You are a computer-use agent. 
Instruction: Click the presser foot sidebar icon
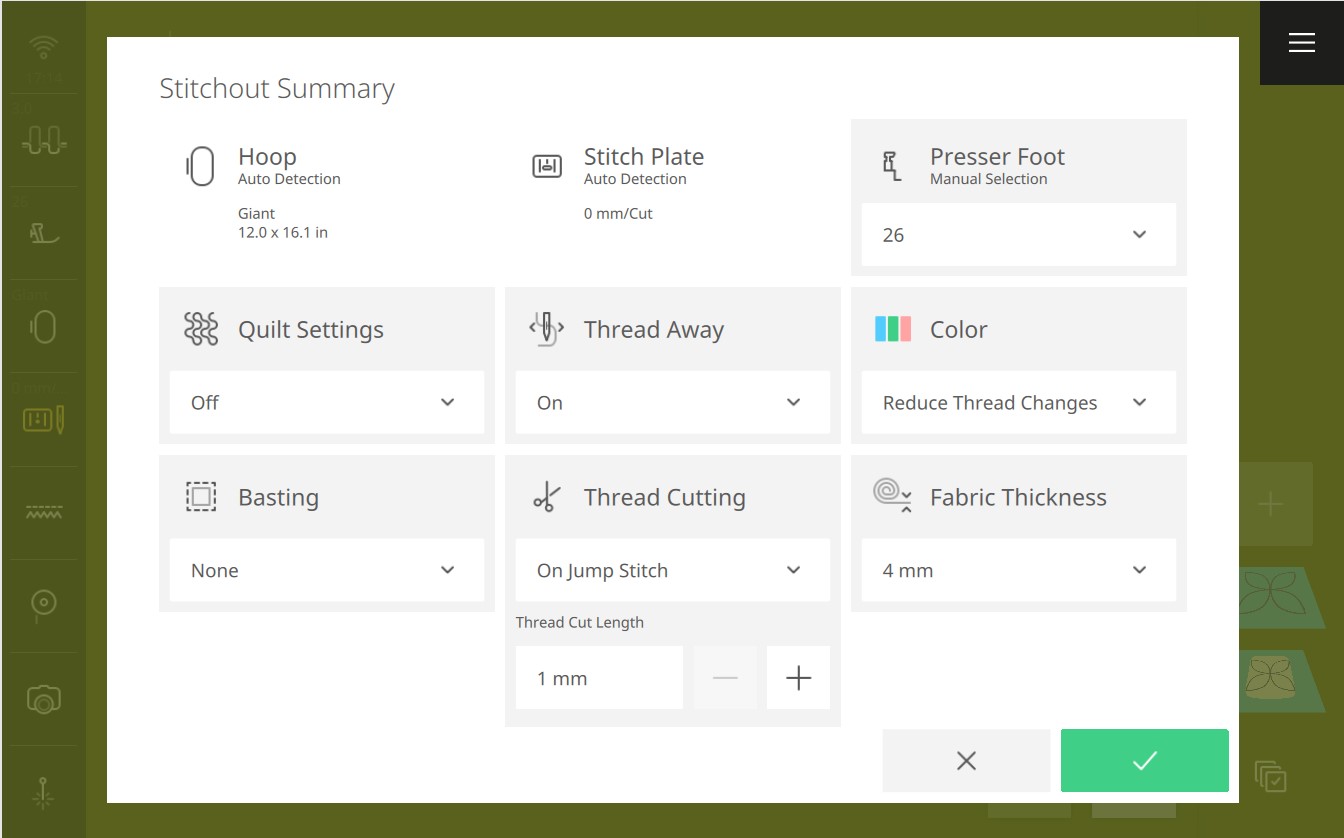(x=43, y=233)
